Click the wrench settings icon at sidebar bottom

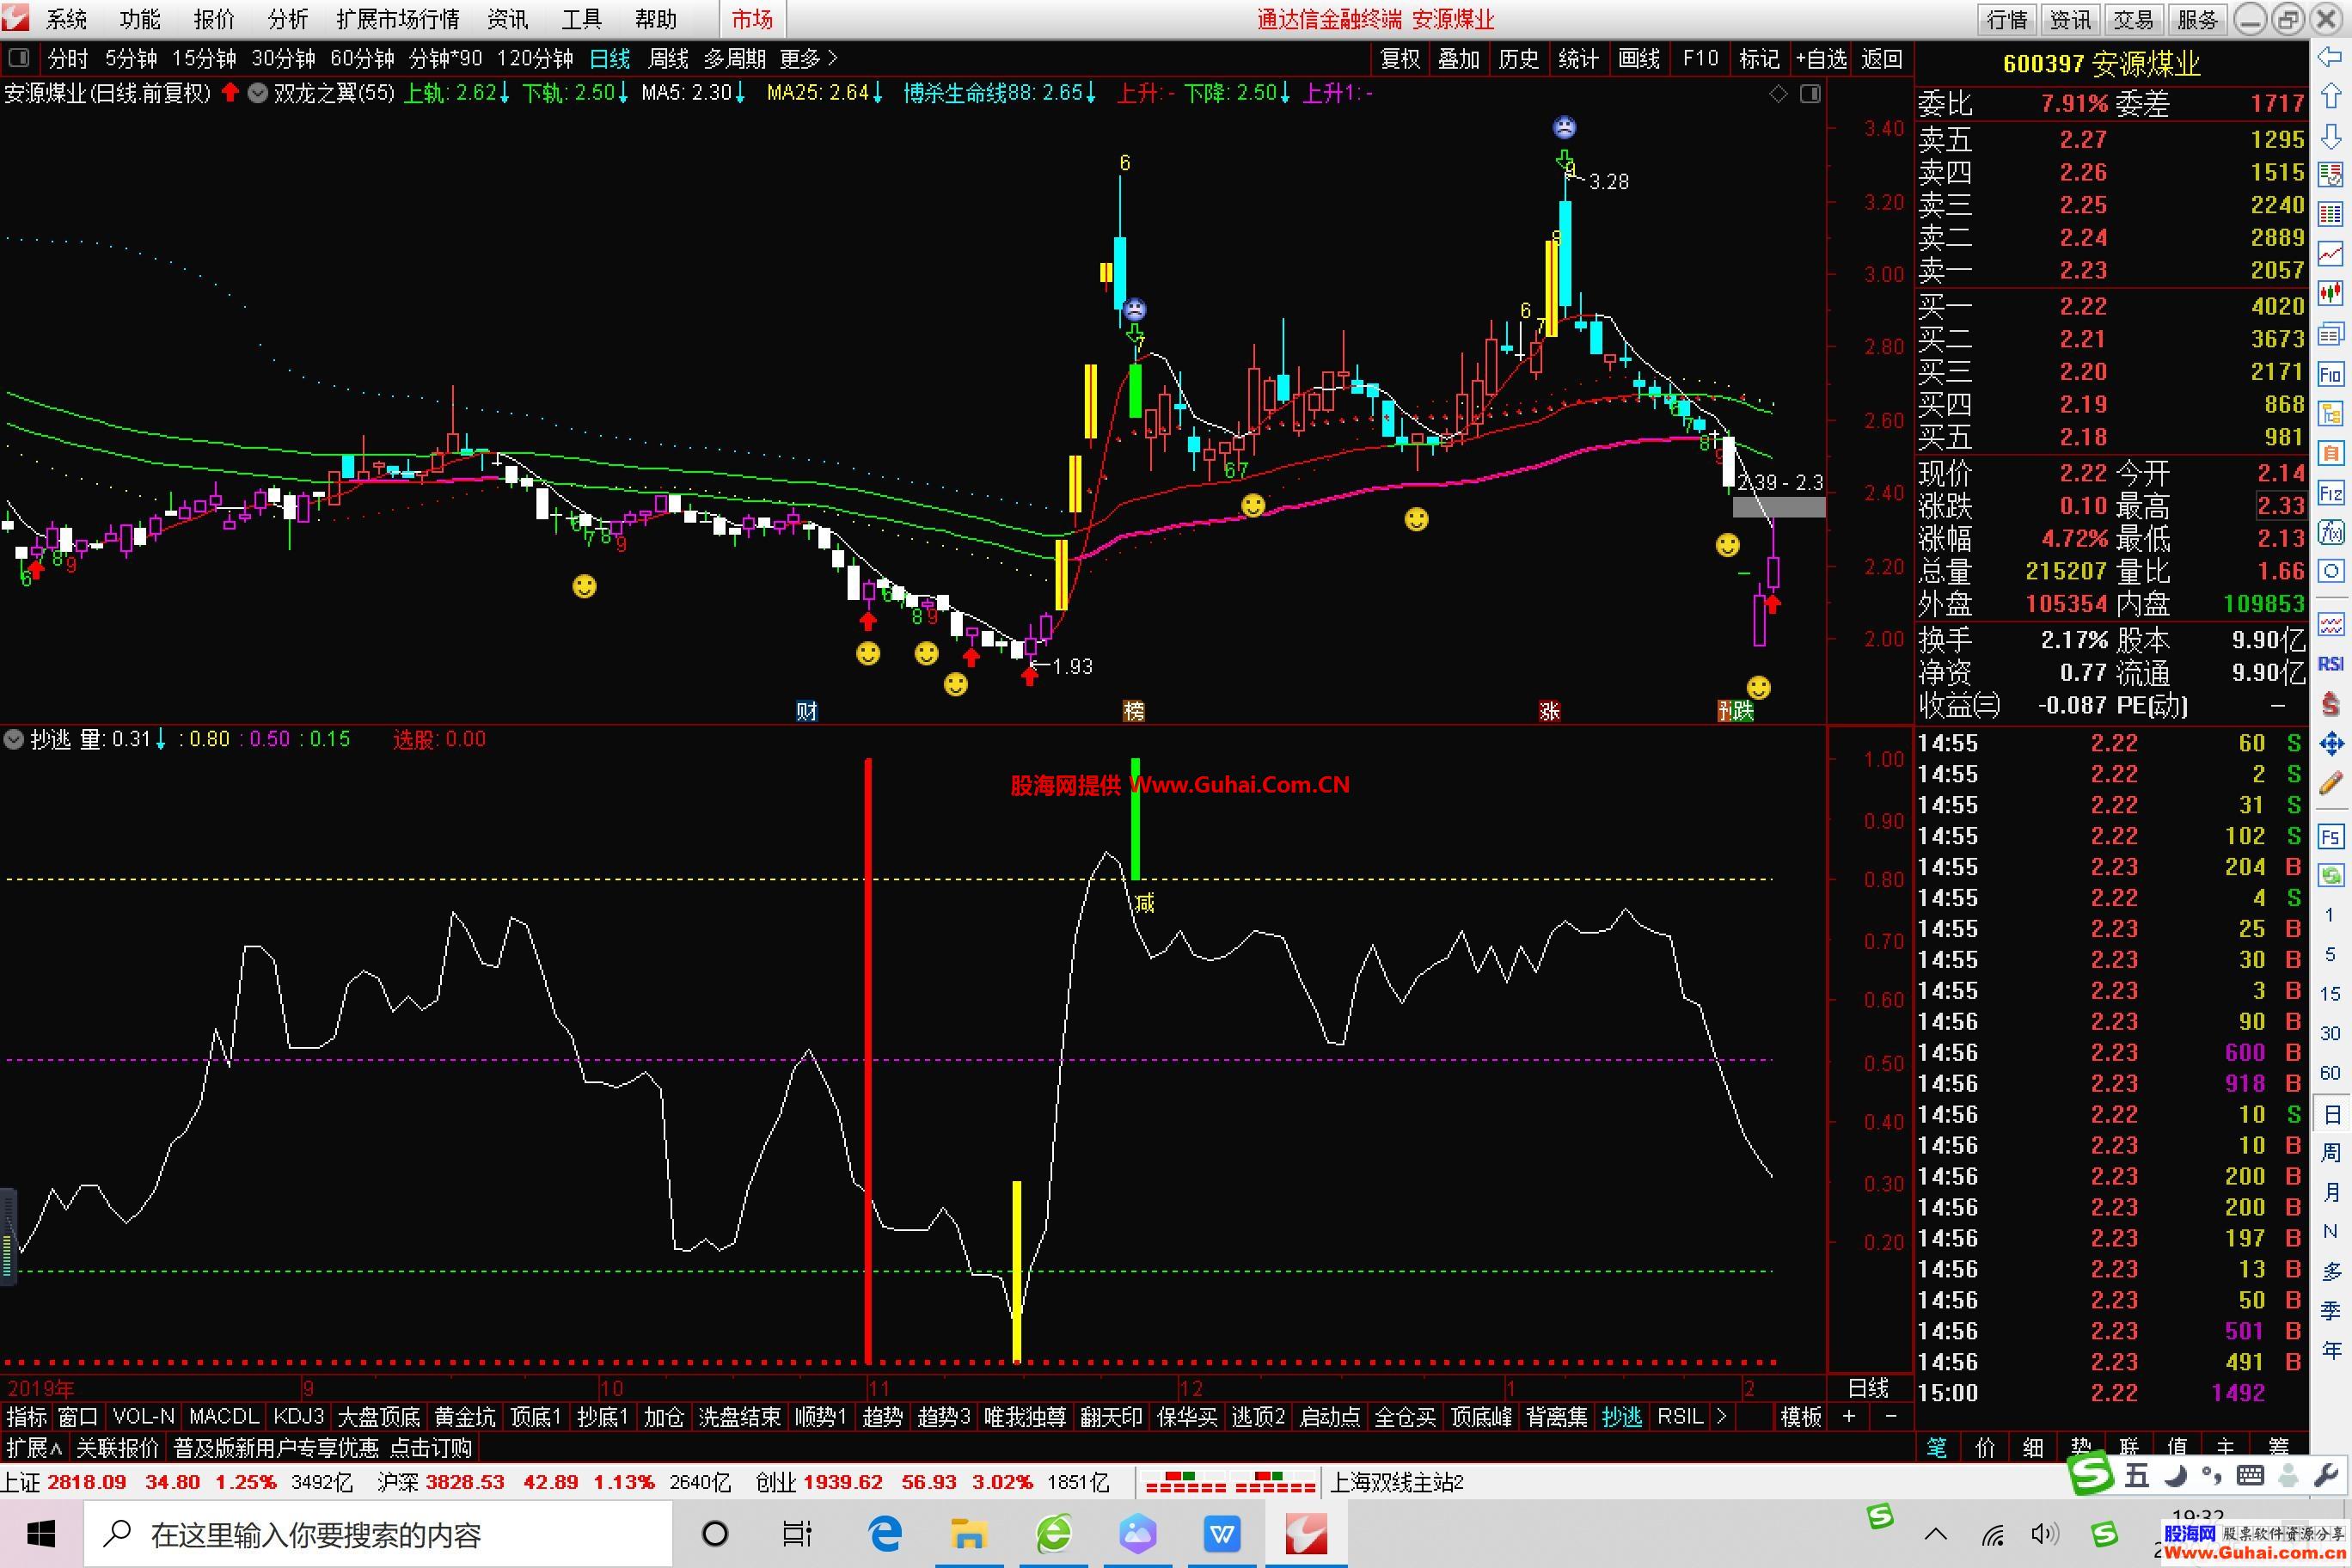[x=2327, y=1475]
